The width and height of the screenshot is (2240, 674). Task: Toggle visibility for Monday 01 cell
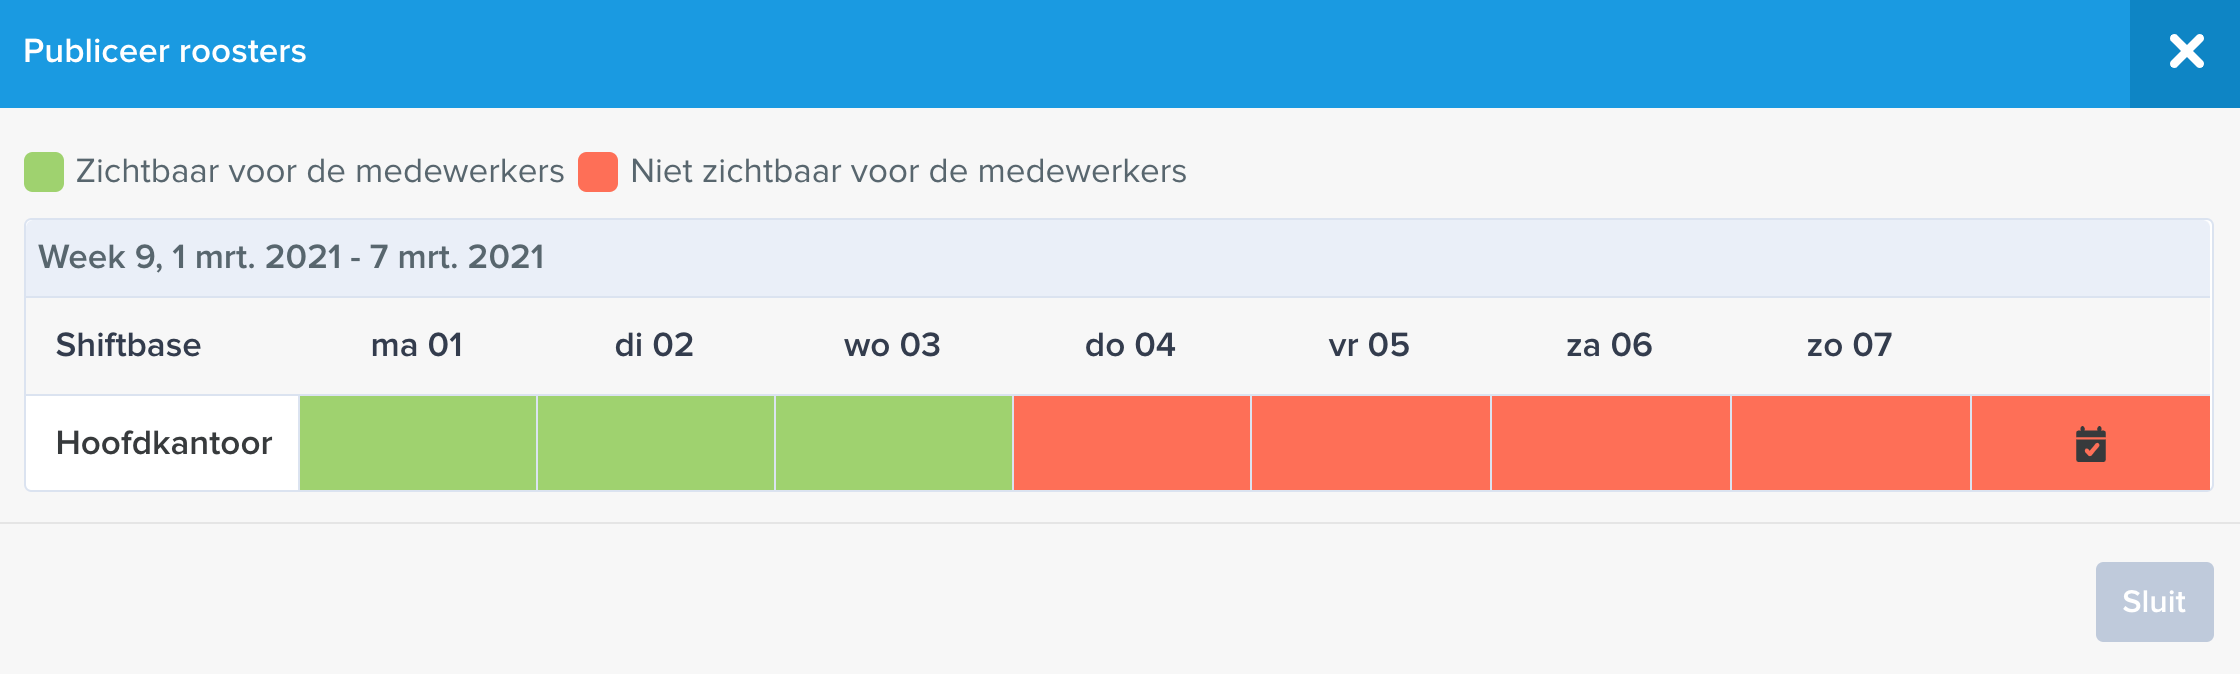pos(418,443)
